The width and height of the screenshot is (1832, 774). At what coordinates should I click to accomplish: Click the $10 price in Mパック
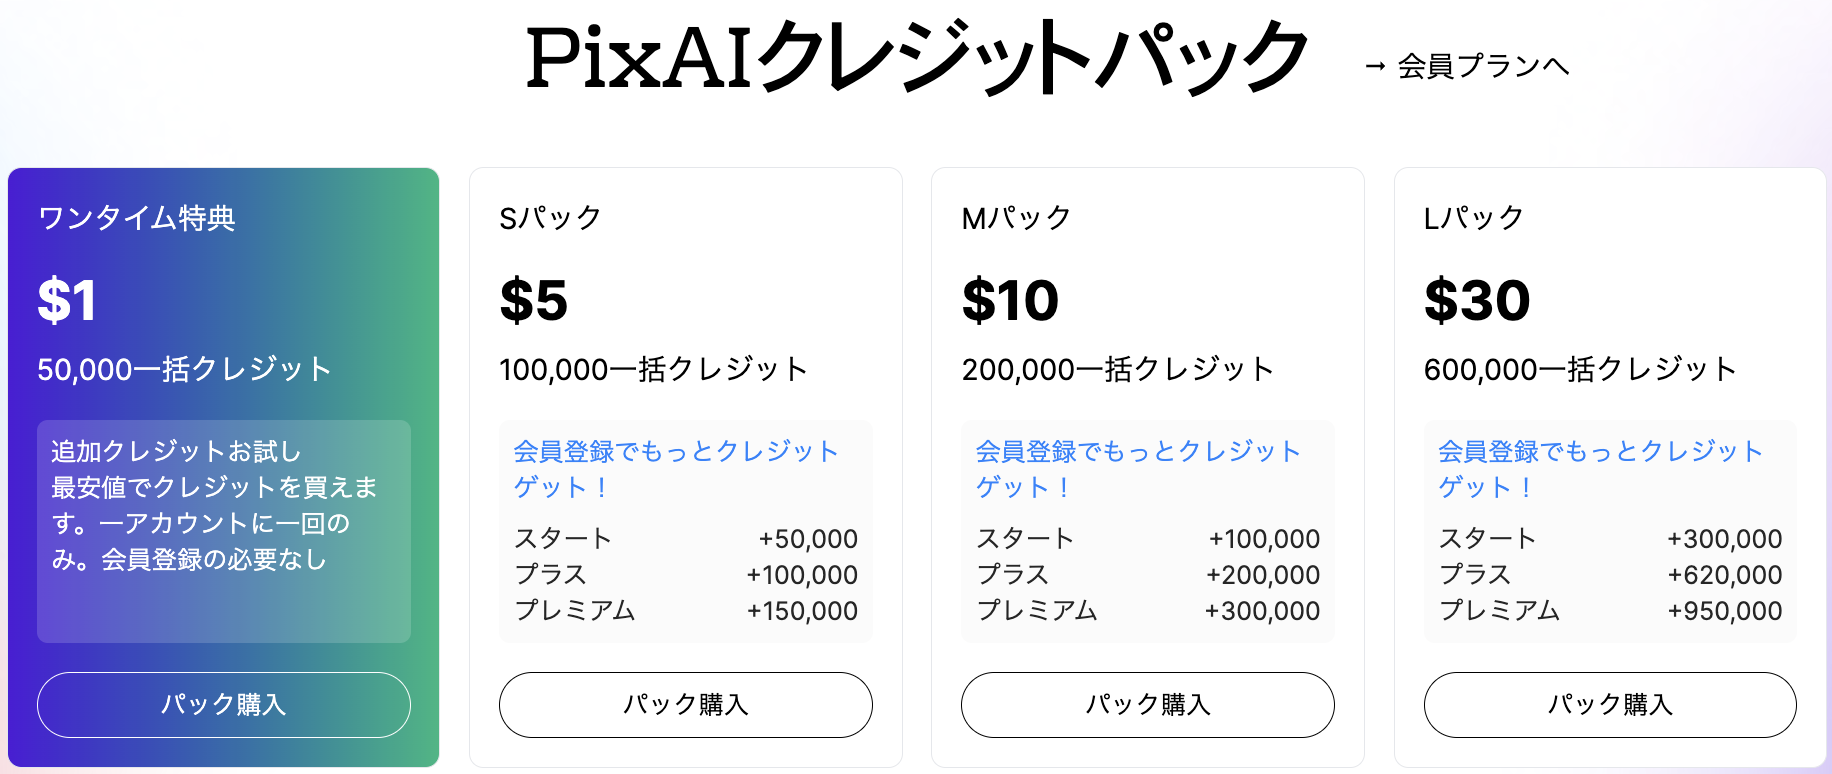[1010, 300]
